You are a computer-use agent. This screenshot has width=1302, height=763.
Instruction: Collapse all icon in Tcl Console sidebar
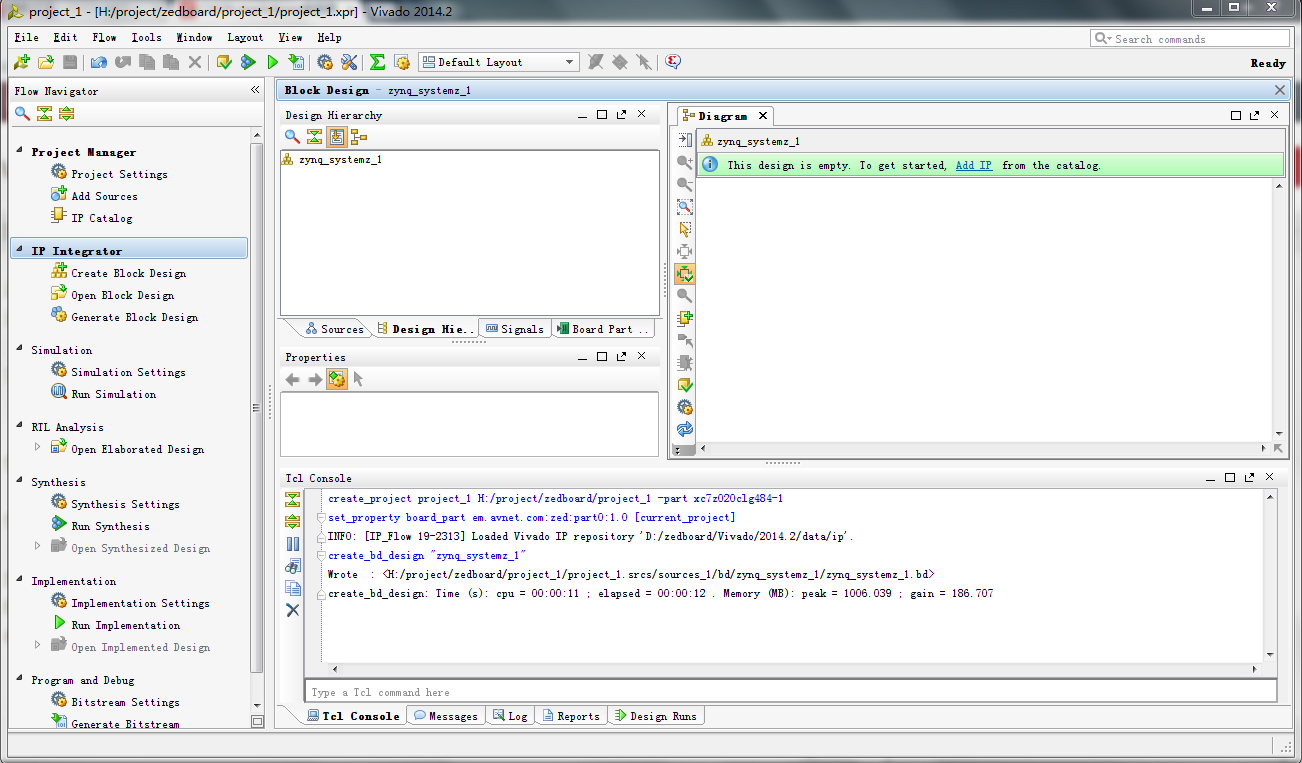click(293, 499)
